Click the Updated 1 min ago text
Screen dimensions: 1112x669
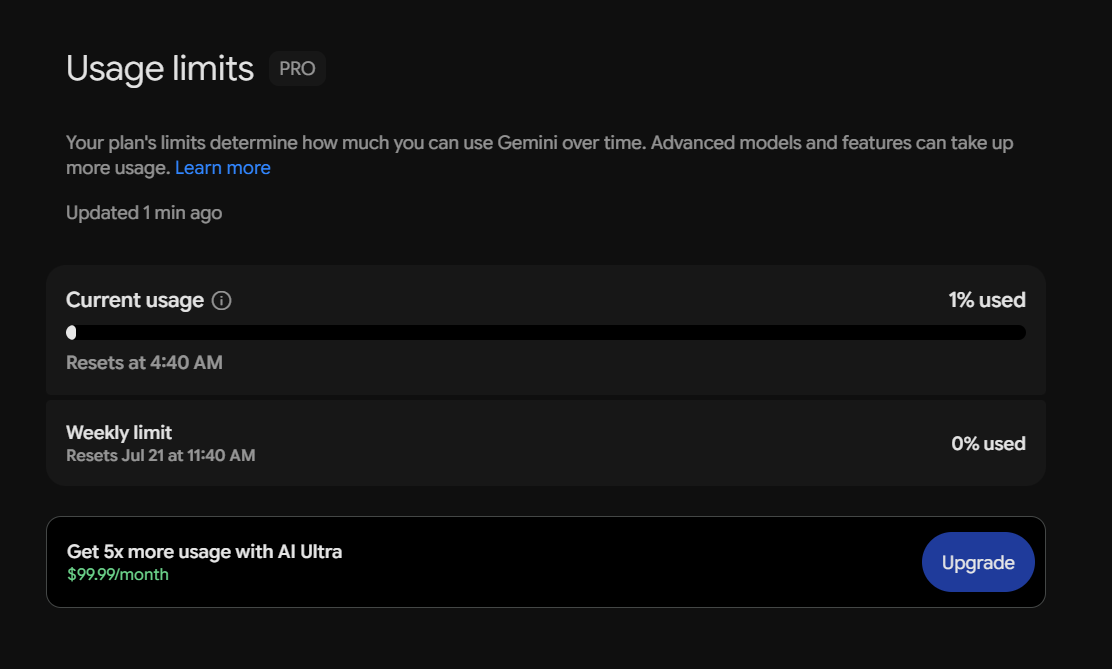(144, 213)
